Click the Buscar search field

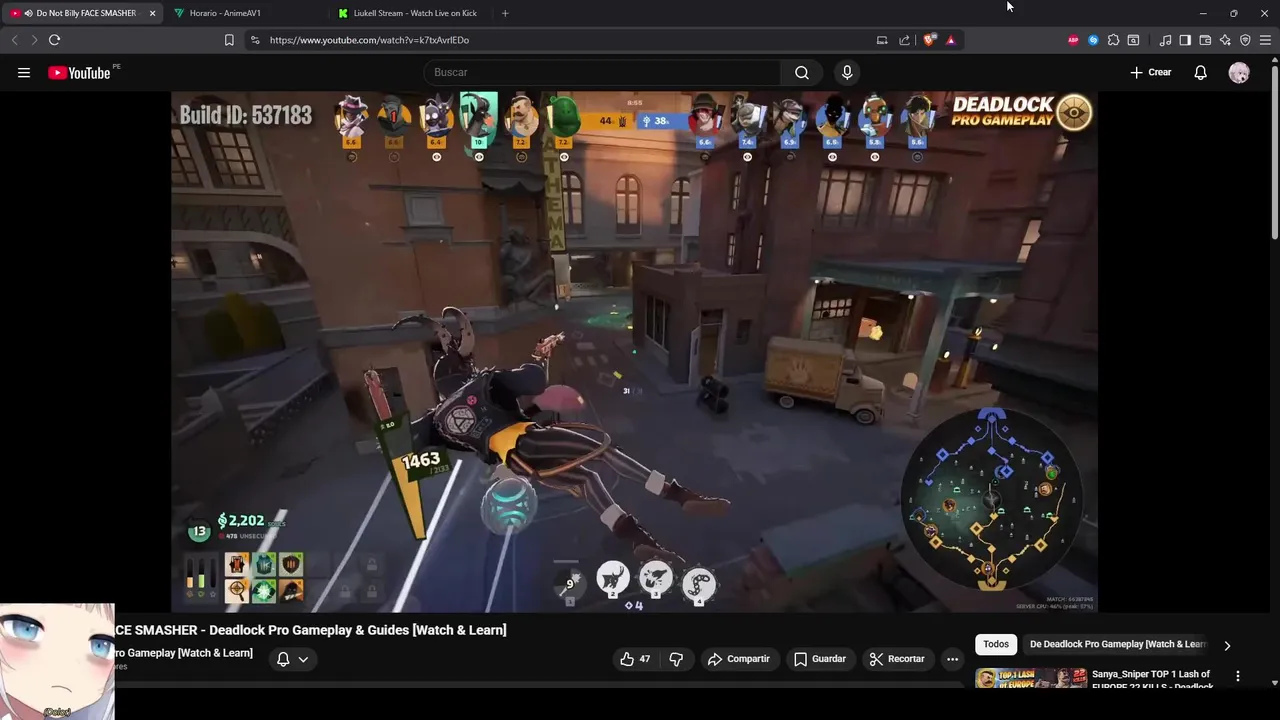[603, 72]
